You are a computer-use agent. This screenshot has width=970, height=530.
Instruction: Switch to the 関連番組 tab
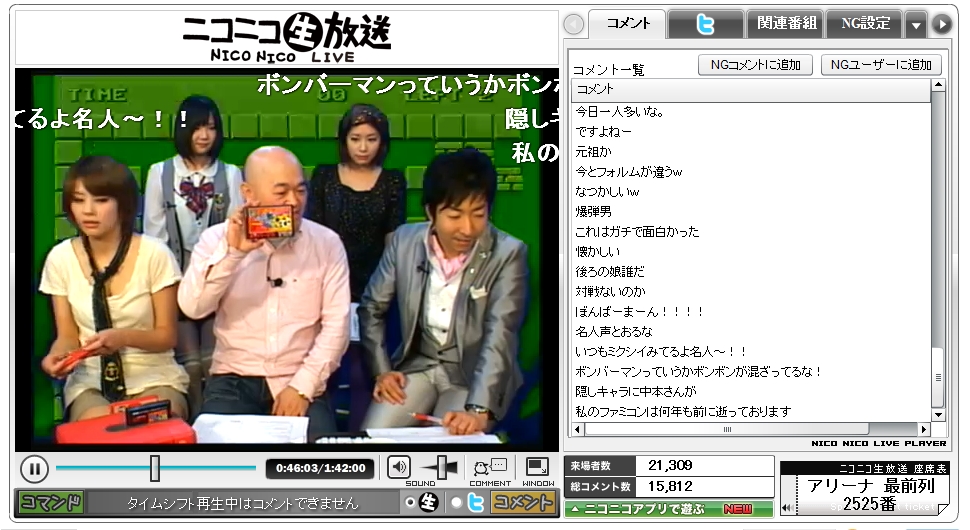[786, 24]
